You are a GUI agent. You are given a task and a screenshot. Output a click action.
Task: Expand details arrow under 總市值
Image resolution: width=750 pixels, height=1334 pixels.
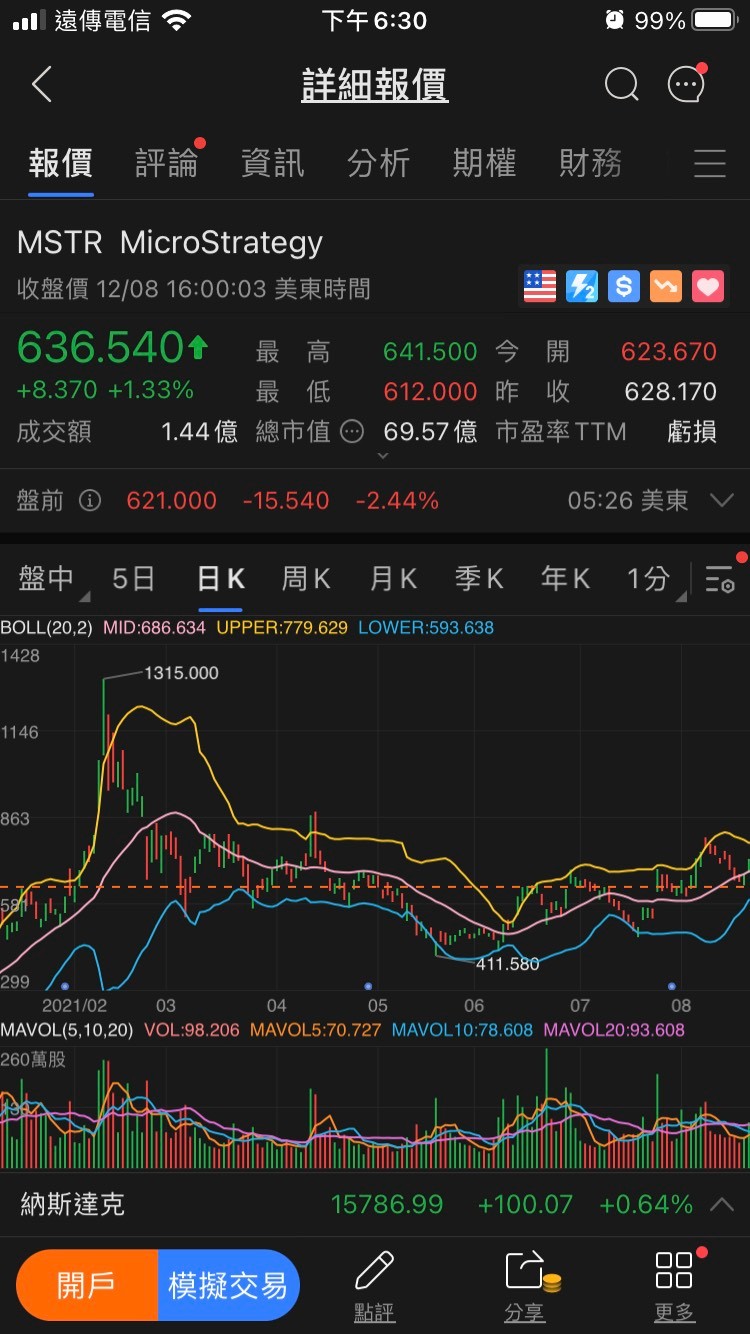(383, 456)
